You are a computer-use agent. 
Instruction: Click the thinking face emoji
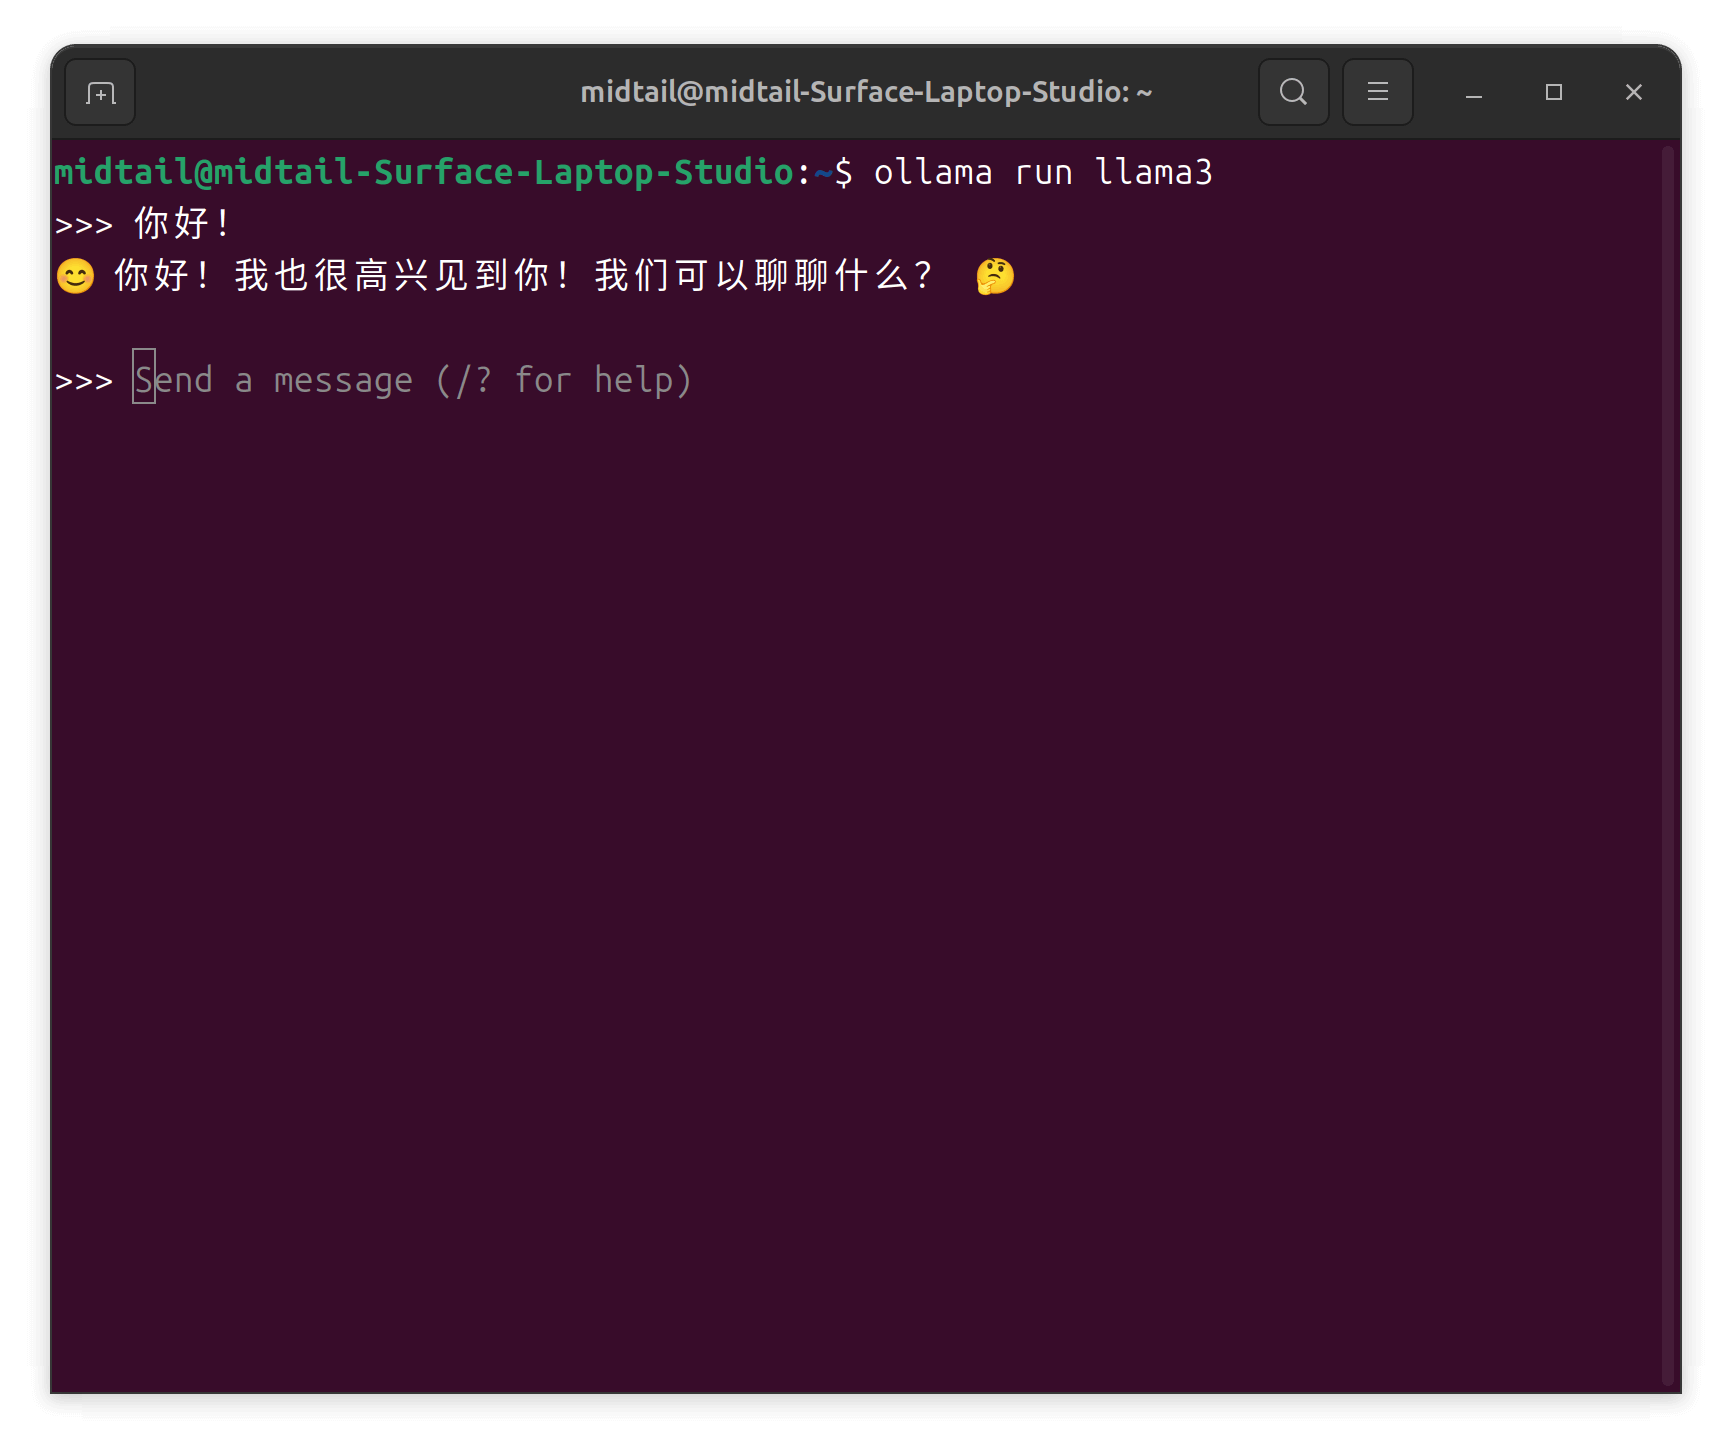pos(994,276)
